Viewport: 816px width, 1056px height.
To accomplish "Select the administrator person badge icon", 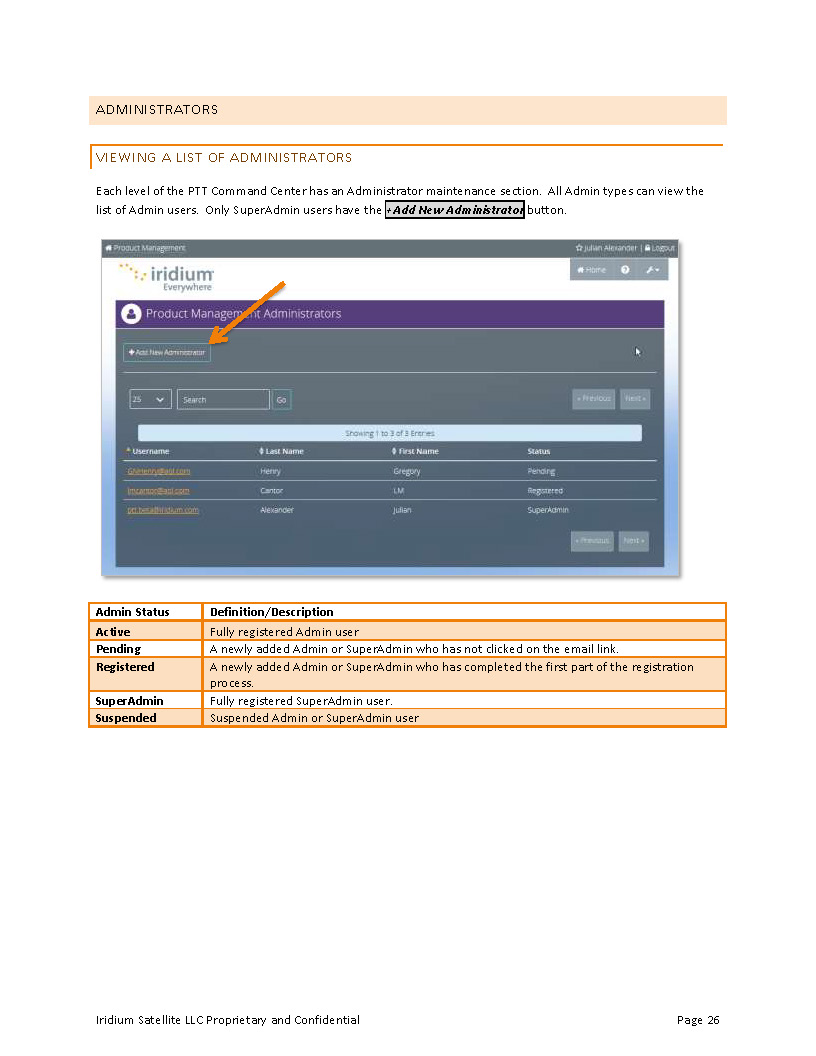I will pyautogui.click(x=130, y=313).
